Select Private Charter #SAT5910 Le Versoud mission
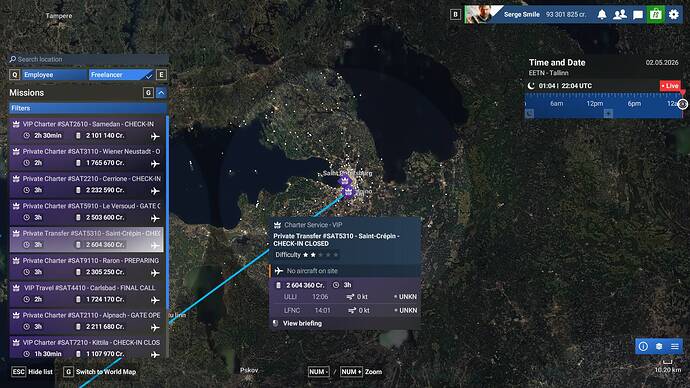 [86, 212]
